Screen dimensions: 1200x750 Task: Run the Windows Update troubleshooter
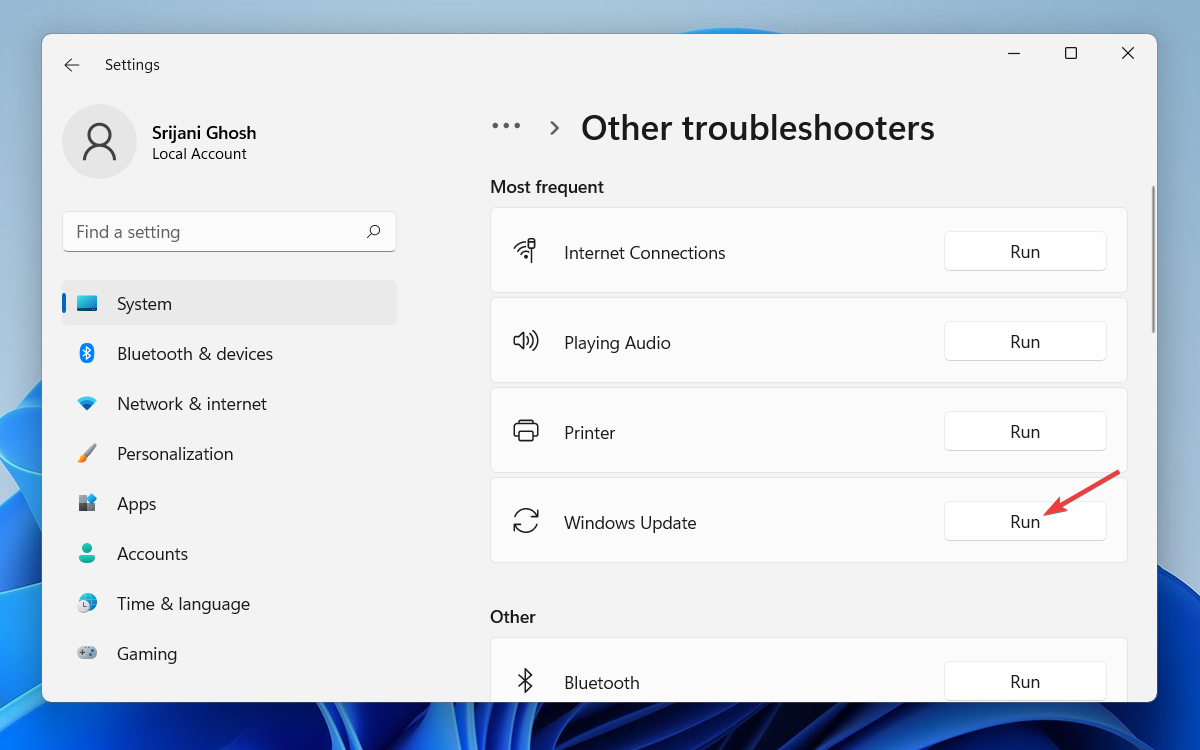coord(1024,521)
